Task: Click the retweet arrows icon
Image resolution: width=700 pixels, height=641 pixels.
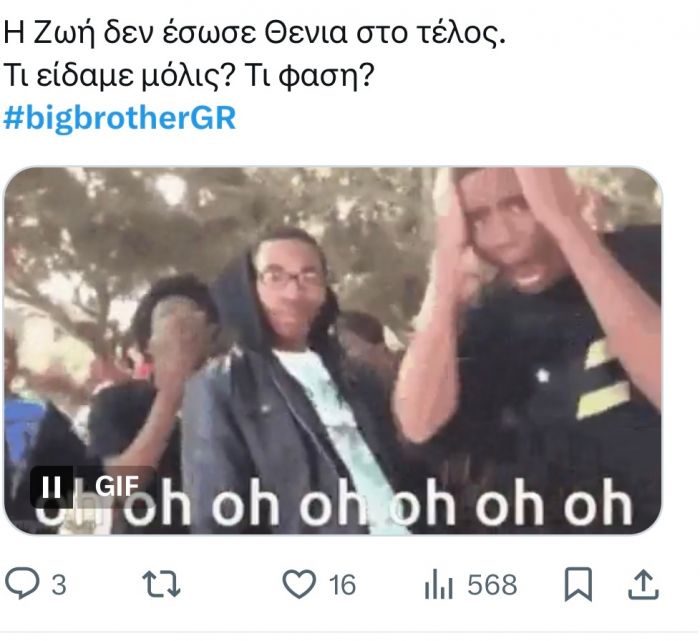Action: point(161,584)
